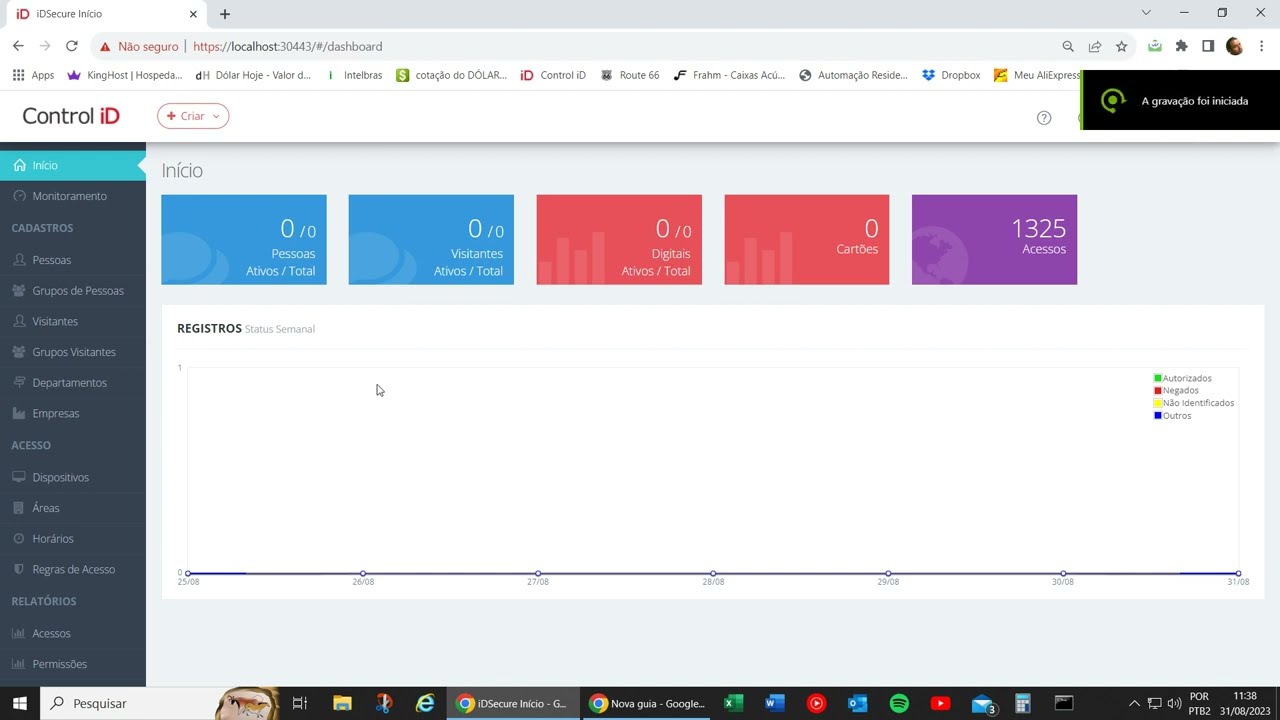
Task: Click the zoom magnifier icon in the address bar
Action: click(x=1068, y=46)
